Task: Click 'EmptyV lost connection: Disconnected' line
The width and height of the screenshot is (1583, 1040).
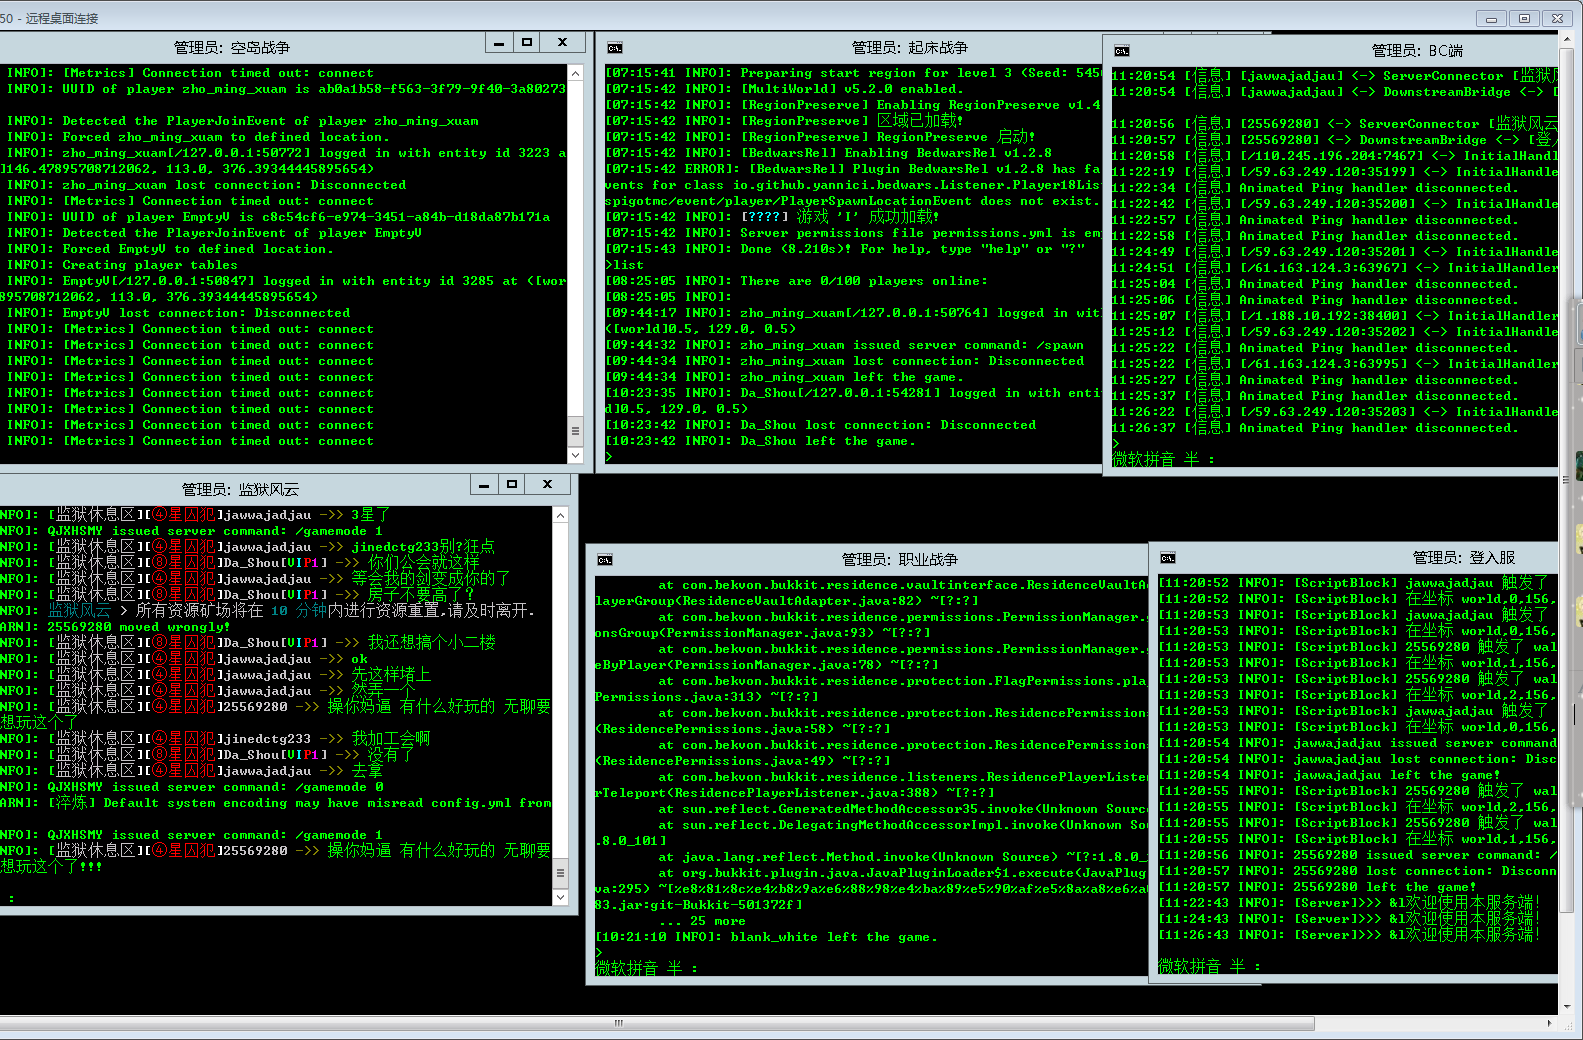Action: (178, 313)
